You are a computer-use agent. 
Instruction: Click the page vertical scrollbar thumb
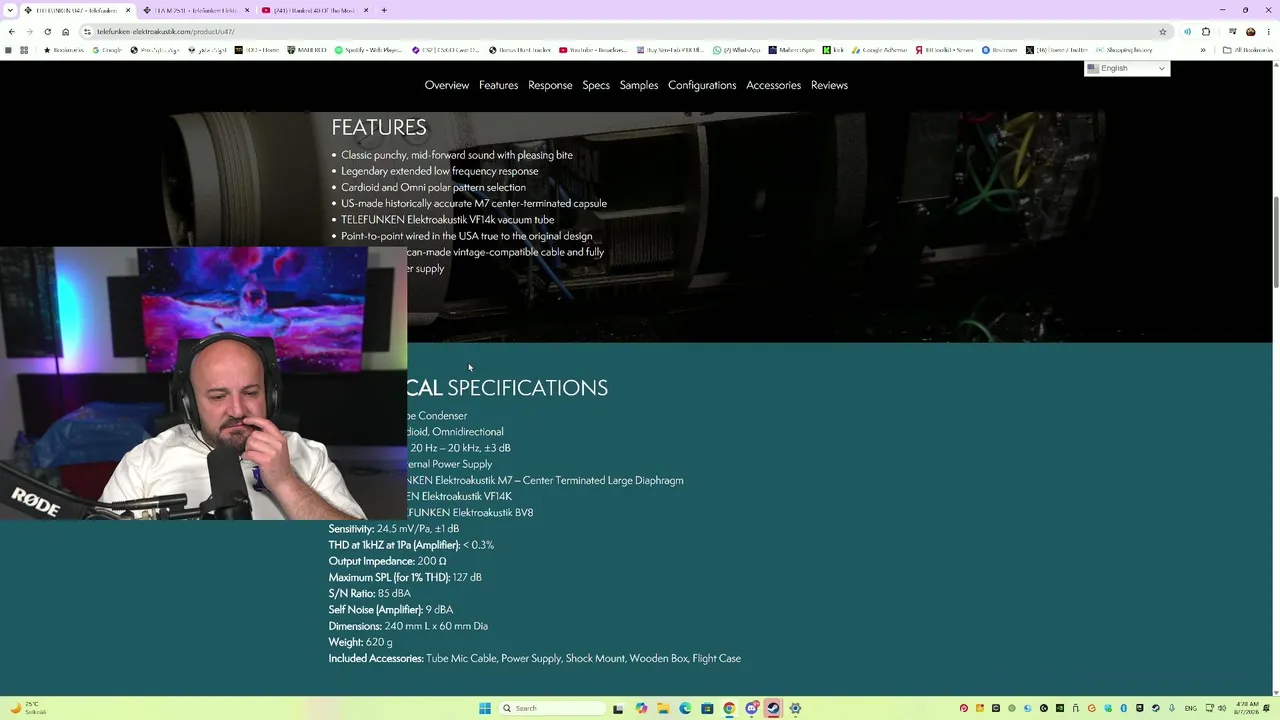point(1276,240)
